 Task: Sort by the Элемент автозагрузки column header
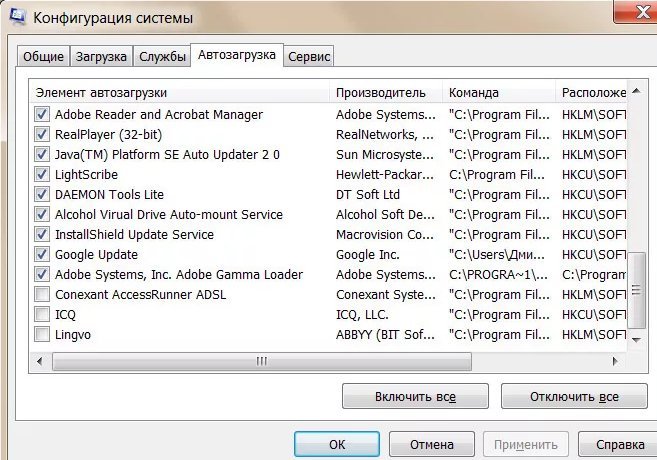click(x=179, y=92)
